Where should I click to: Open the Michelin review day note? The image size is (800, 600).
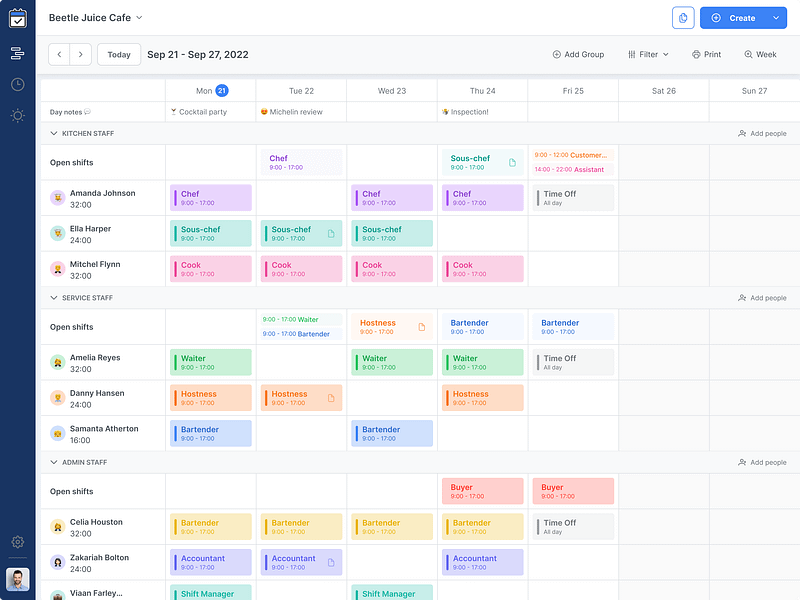[x=291, y=112]
